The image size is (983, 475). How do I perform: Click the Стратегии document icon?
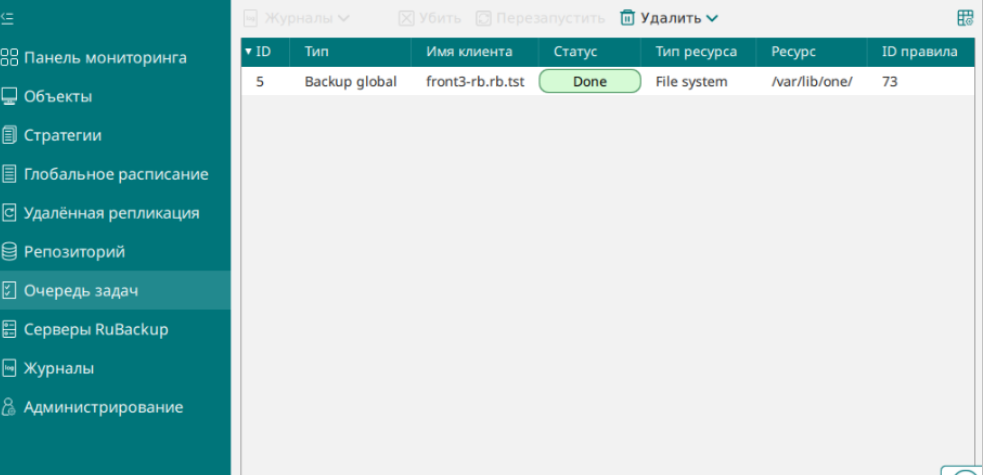(x=9, y=135)
